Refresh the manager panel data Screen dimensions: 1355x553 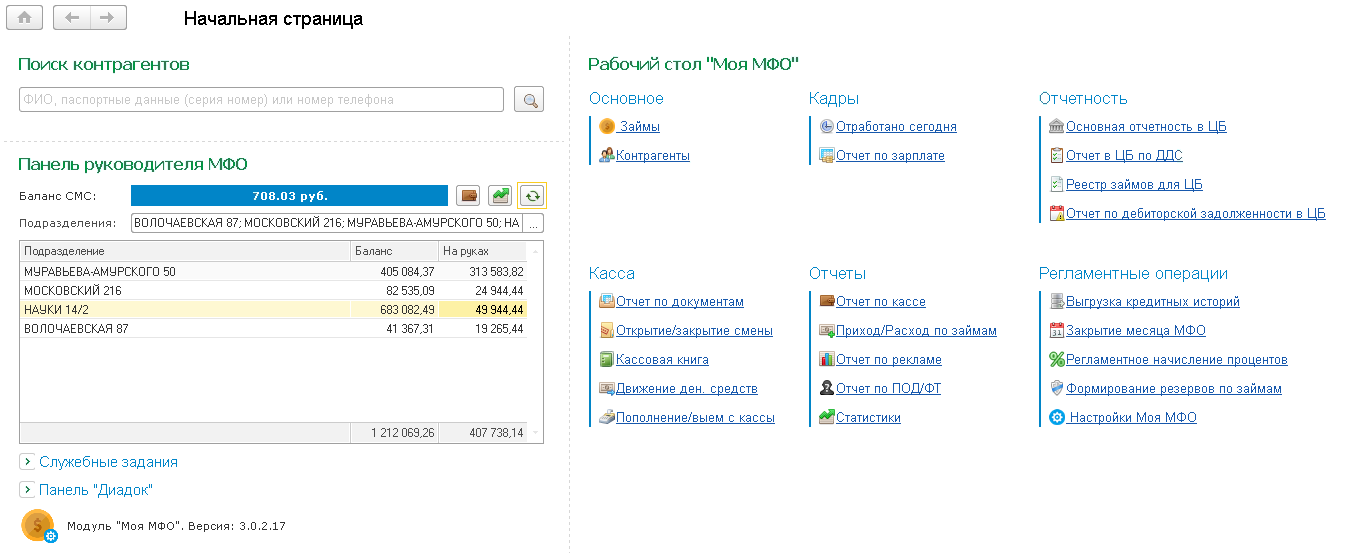point(532,196)
